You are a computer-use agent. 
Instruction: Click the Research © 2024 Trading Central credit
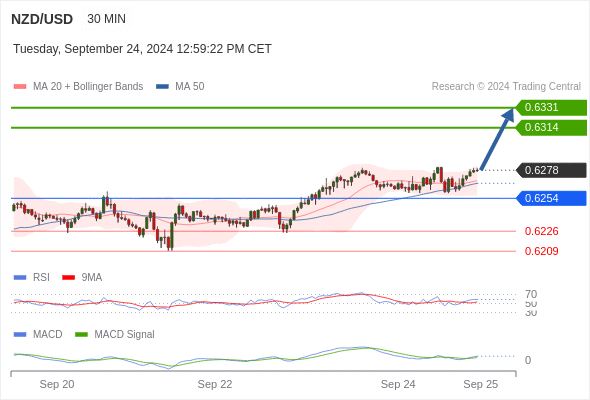click(x=506, y=87)
